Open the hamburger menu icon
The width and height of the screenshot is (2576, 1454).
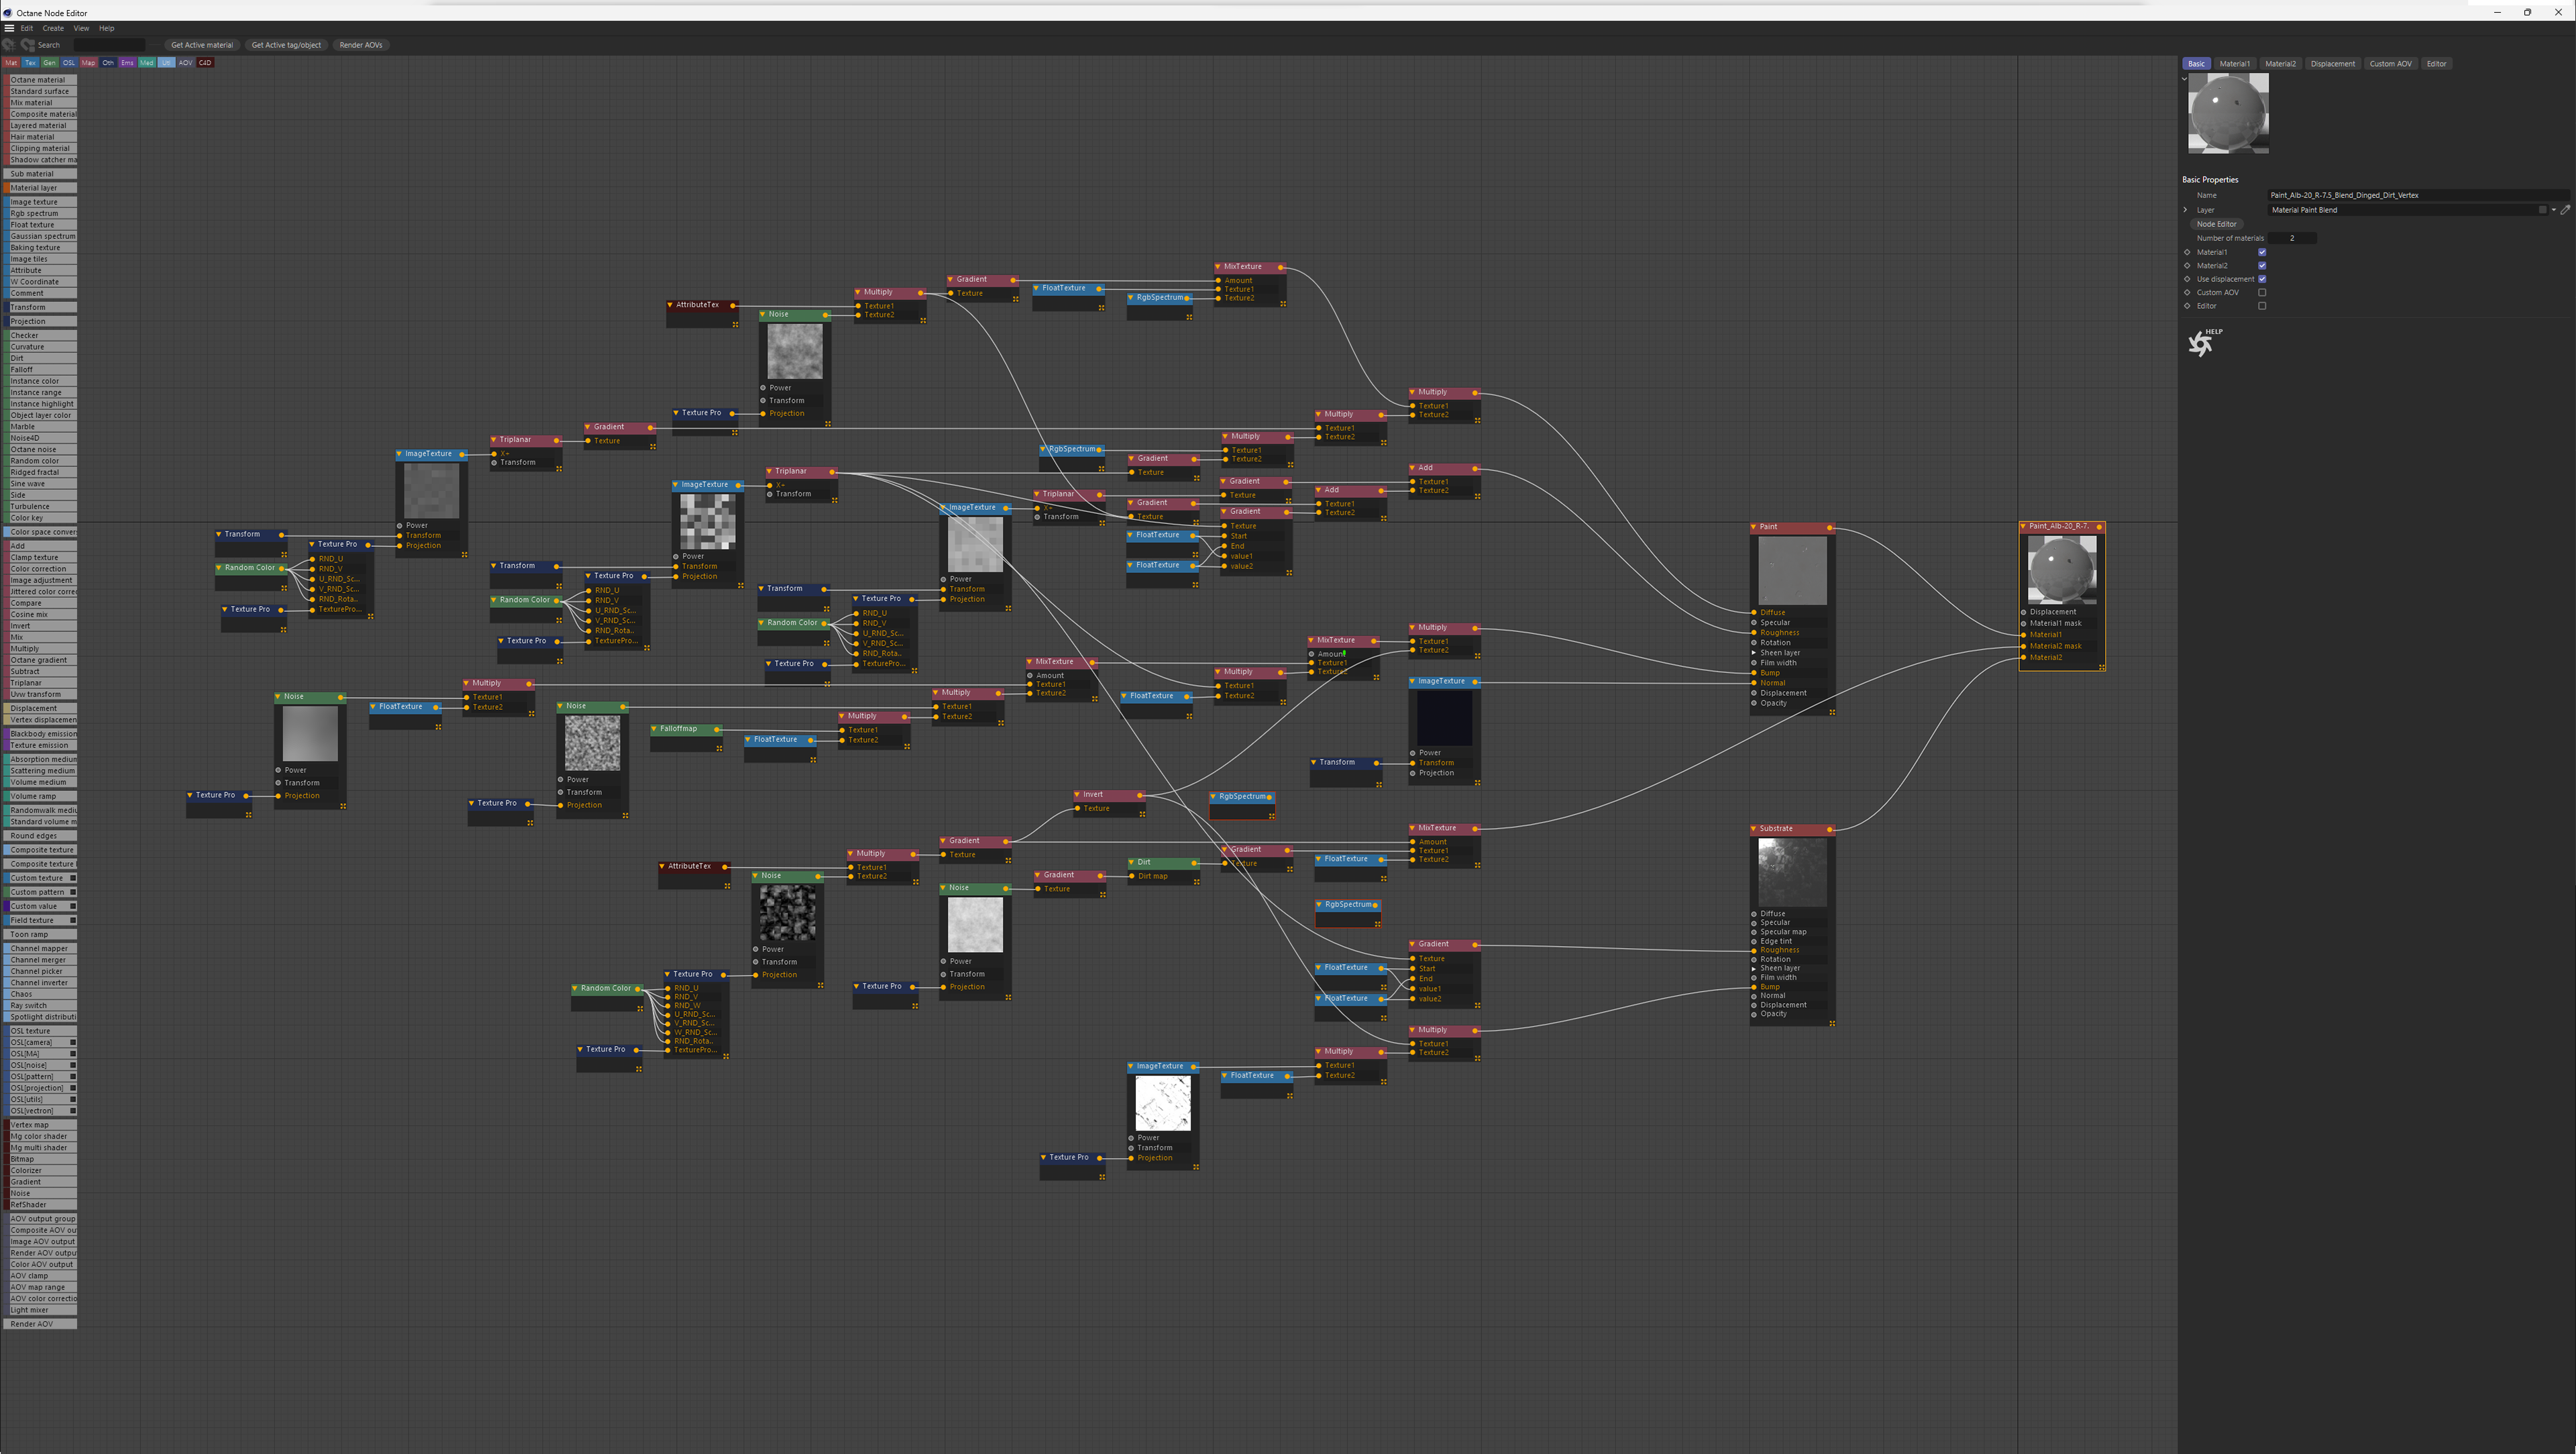(x=9, y=28)
